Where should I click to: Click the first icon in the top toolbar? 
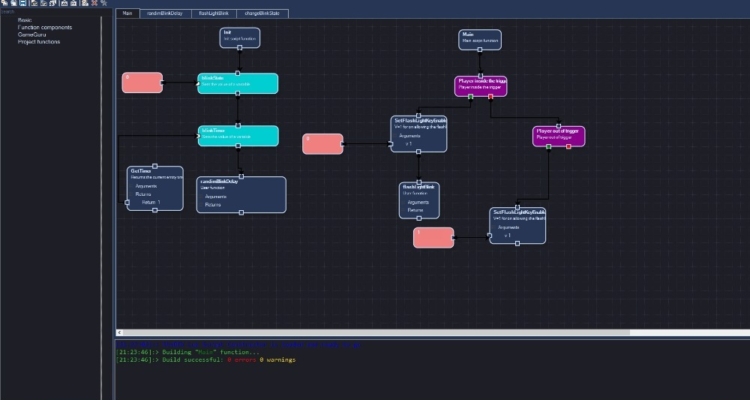tap(5, 3)
